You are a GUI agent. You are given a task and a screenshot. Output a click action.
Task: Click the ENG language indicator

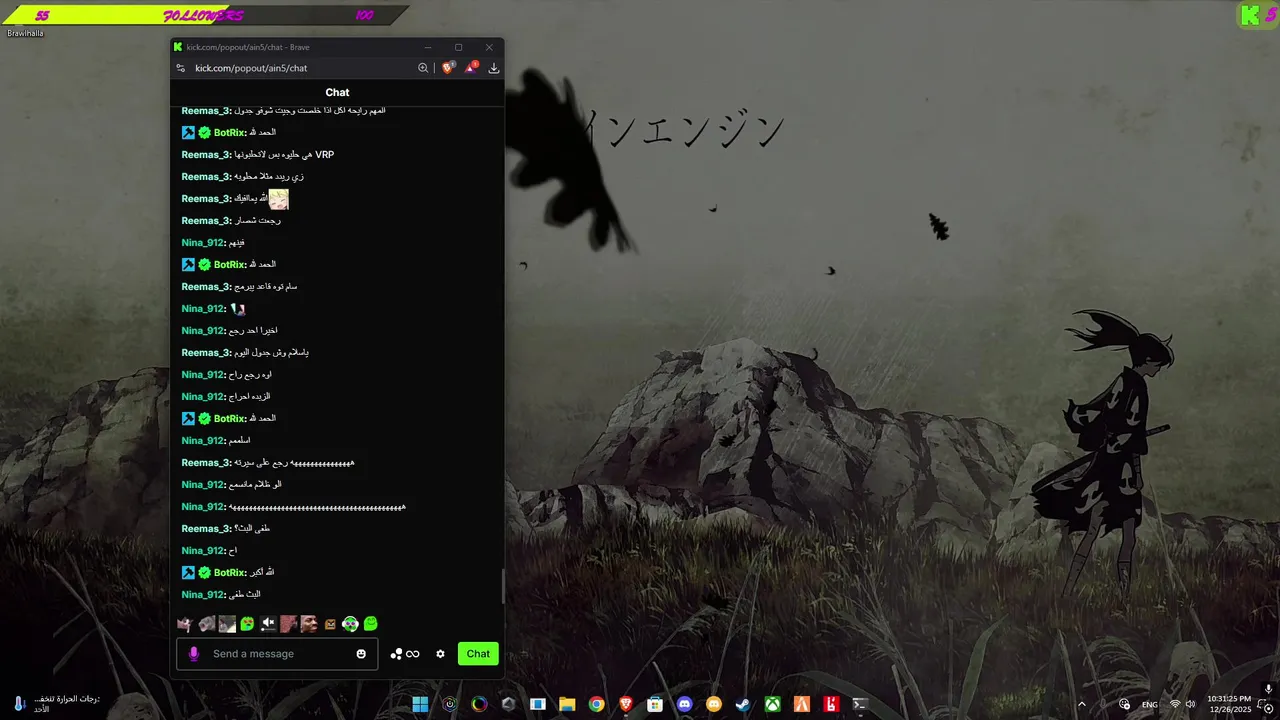tap(1150, 705)
